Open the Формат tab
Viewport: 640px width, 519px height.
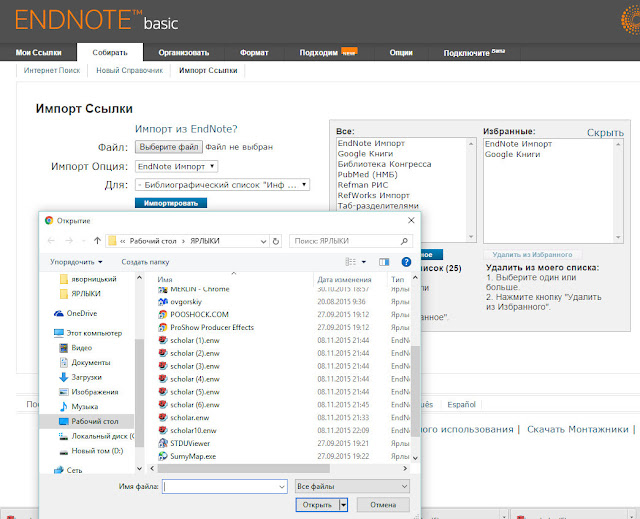coord(254,53)
